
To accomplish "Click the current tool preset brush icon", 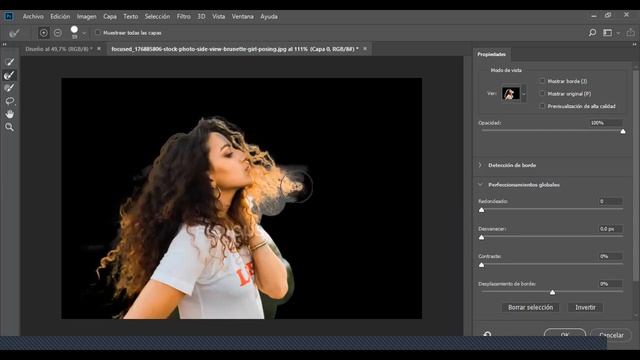I will (x=15, y=33).
